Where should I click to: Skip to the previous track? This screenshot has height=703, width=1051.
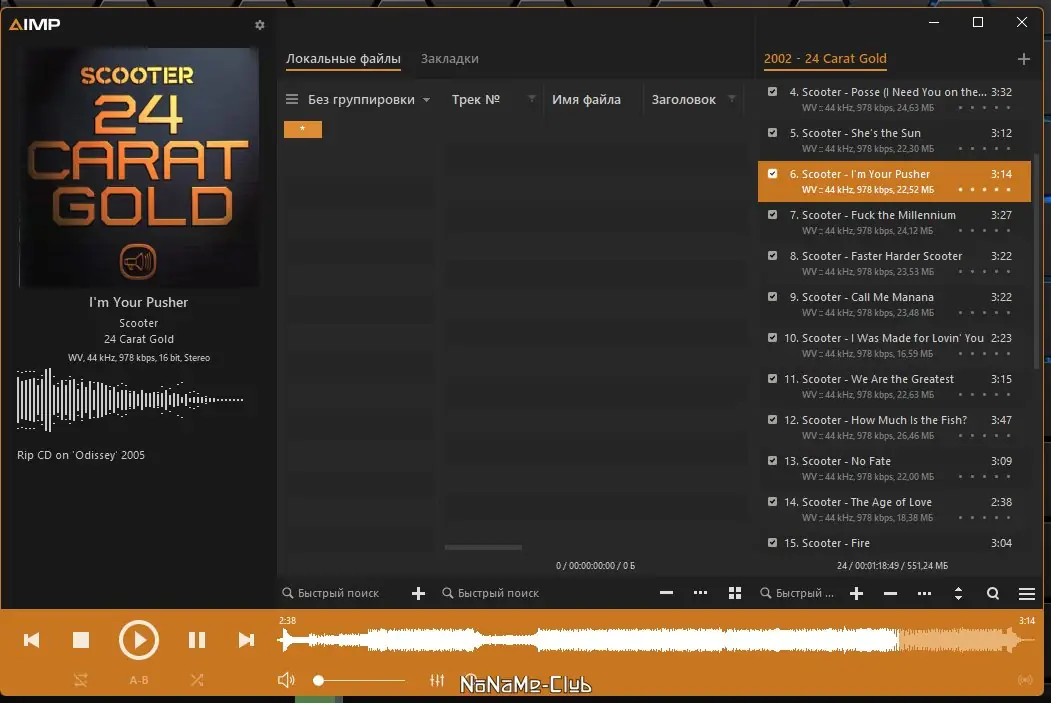tap(32, 640)
